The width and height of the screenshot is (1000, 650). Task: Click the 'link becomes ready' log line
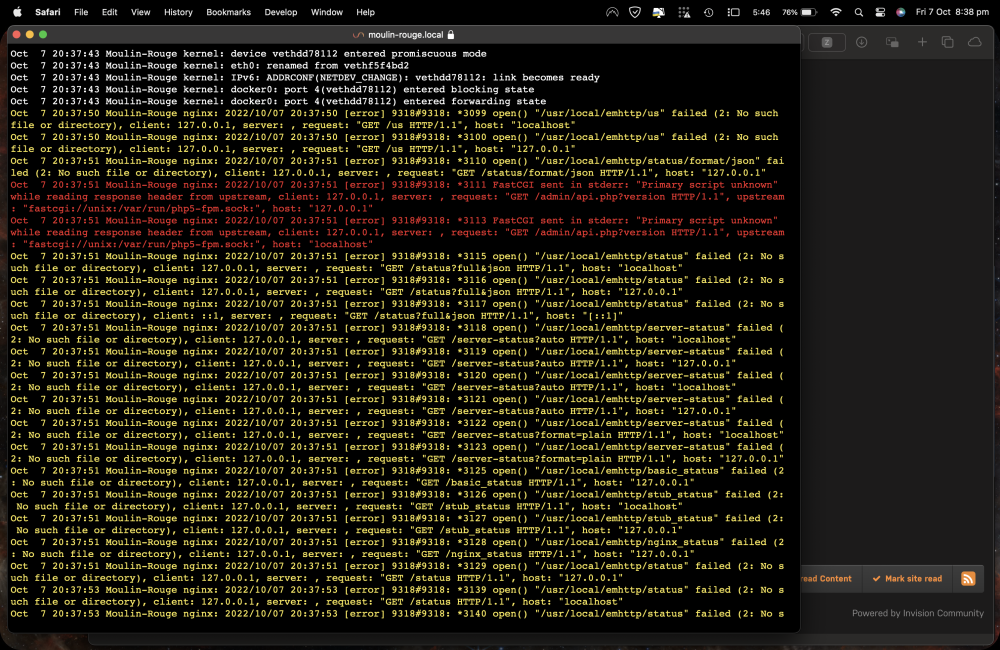click(305, 78)
